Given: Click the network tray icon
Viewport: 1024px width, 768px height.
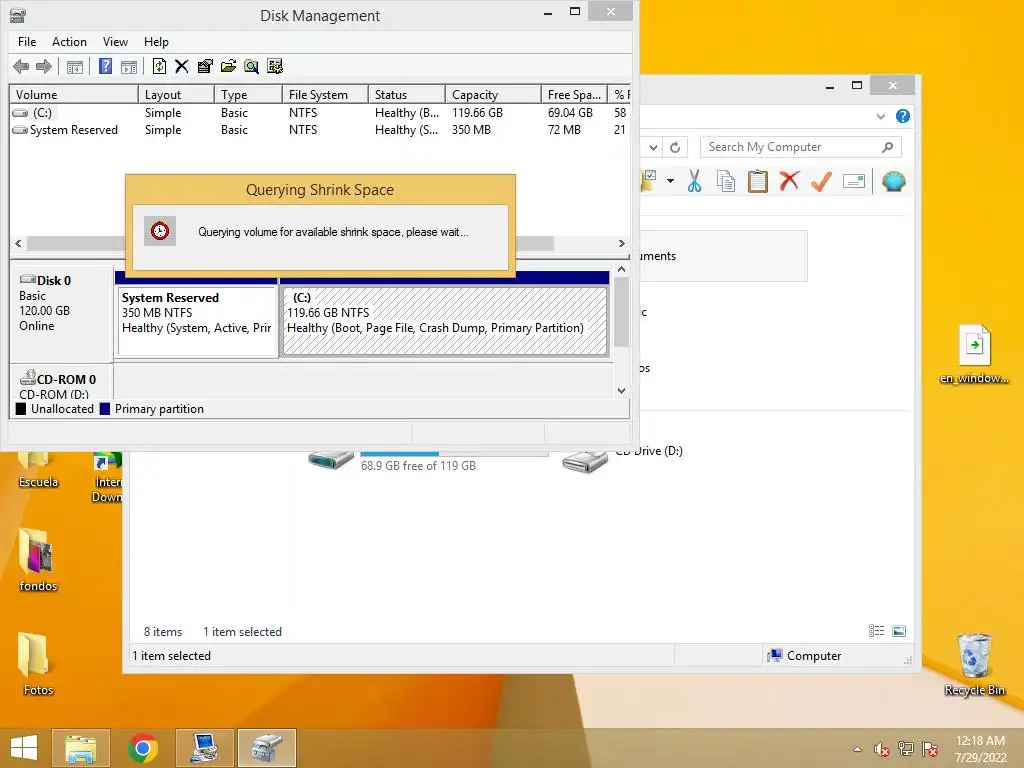Looking at the screenshot, I should (x=906, y=749).
